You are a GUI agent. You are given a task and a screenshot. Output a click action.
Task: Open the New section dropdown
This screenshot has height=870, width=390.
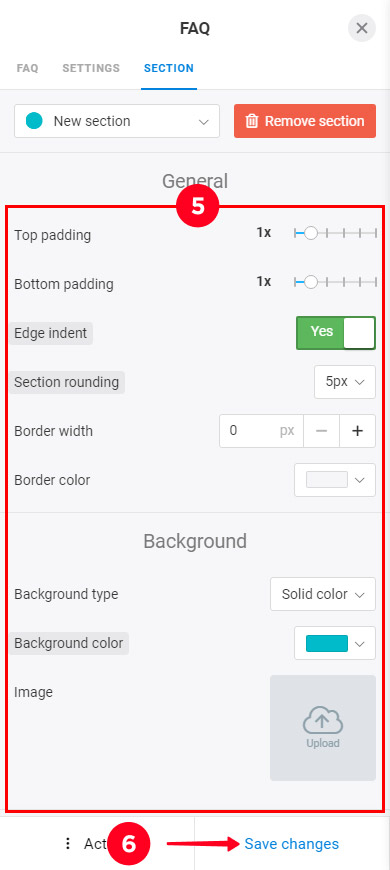(x=117, y=121)
